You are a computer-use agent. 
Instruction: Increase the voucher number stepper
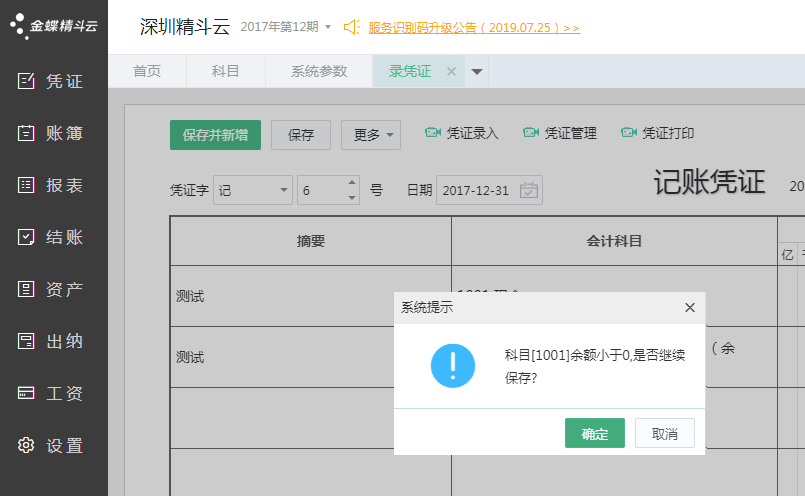(x=351, y=183)
